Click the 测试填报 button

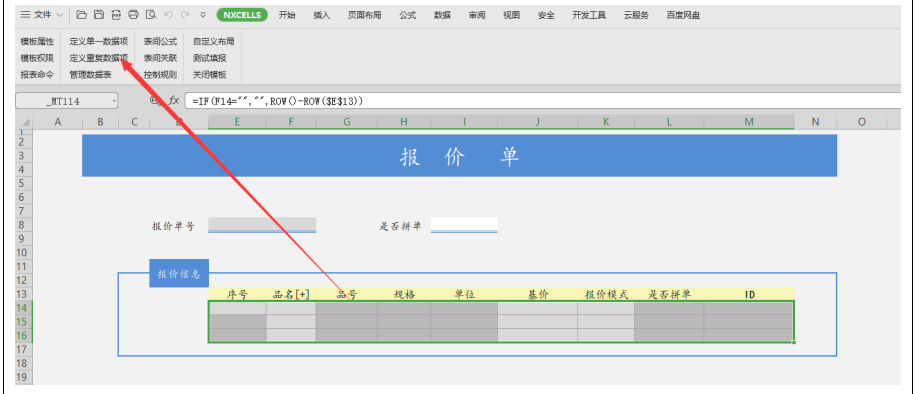click(x=209, y=58)
